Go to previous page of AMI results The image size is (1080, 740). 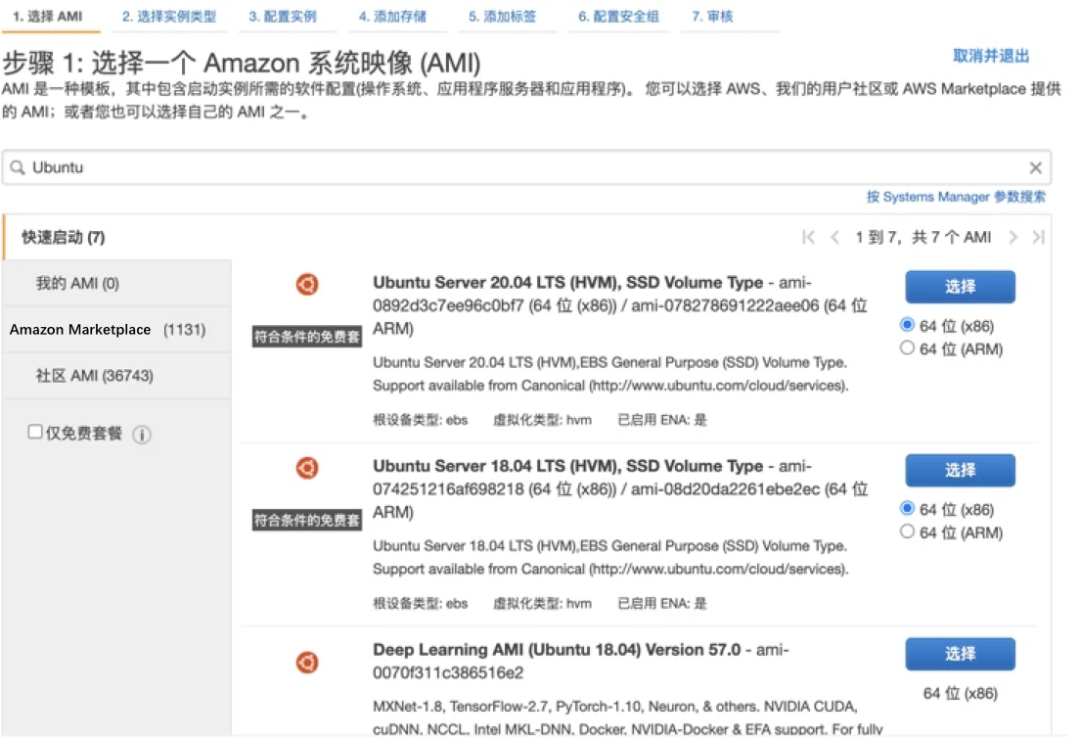835,238
